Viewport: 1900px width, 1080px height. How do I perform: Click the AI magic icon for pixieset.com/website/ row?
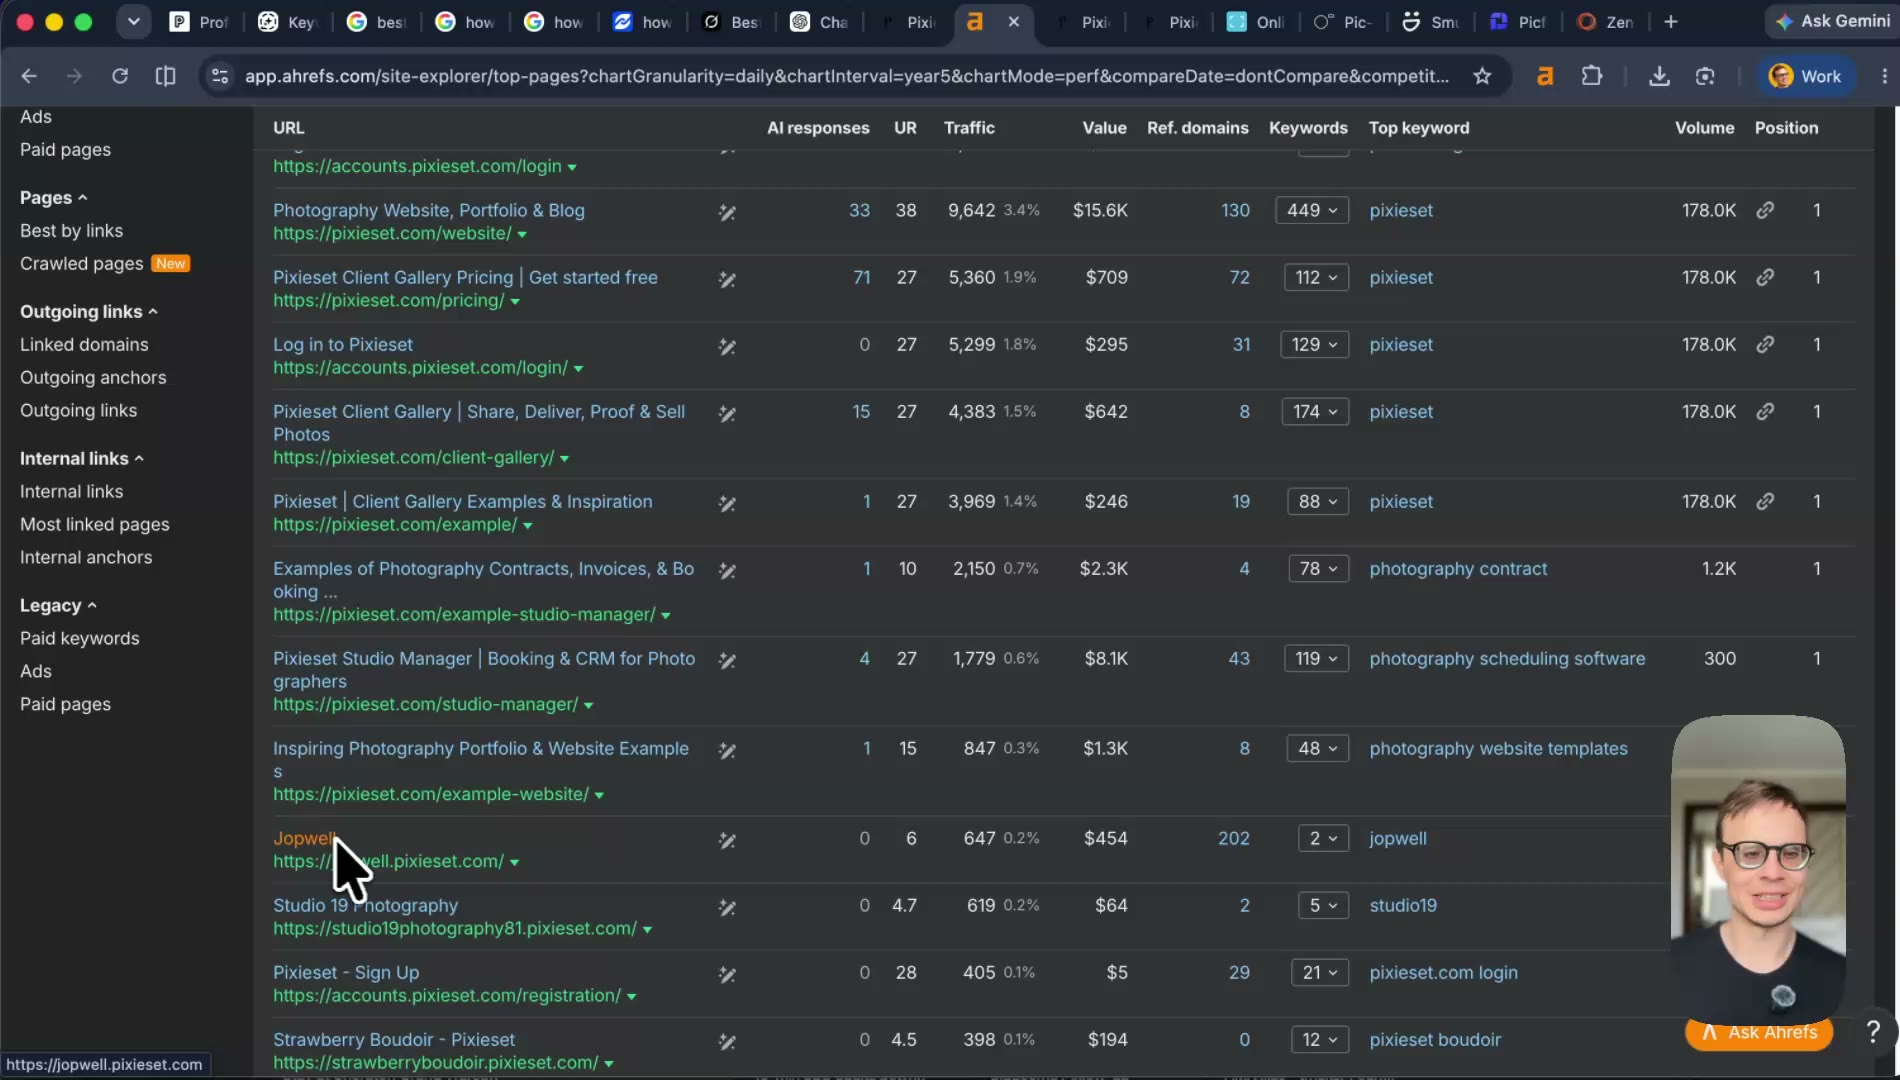coord(727,212)
